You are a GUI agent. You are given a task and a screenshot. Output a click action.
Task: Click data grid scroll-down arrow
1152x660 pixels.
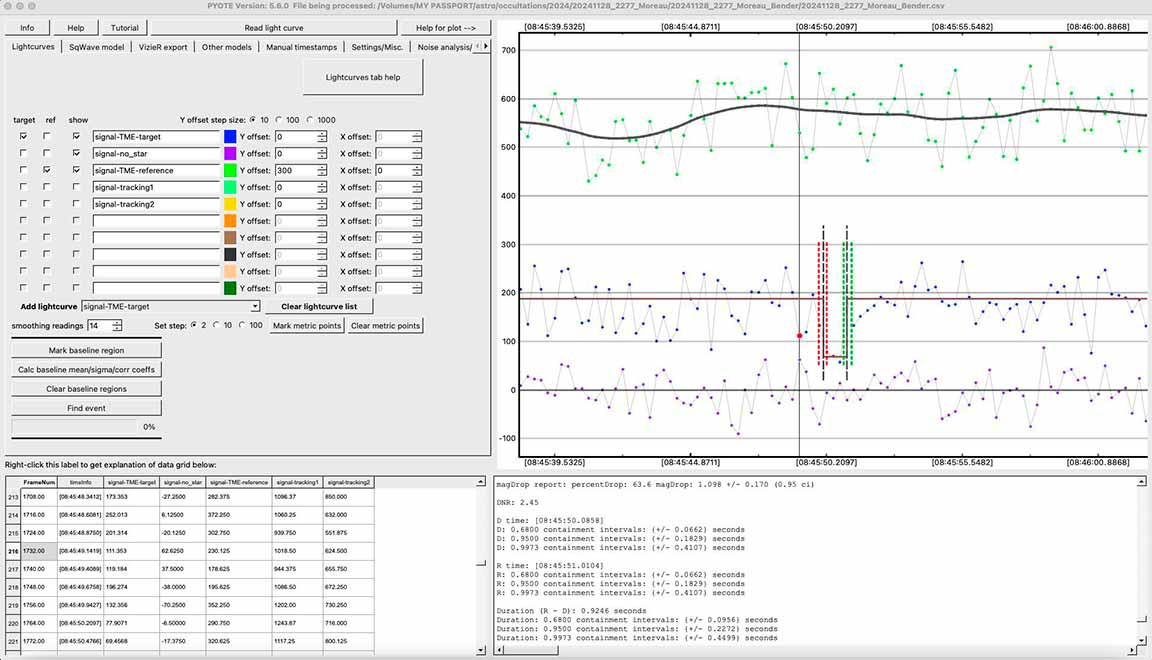481,650
